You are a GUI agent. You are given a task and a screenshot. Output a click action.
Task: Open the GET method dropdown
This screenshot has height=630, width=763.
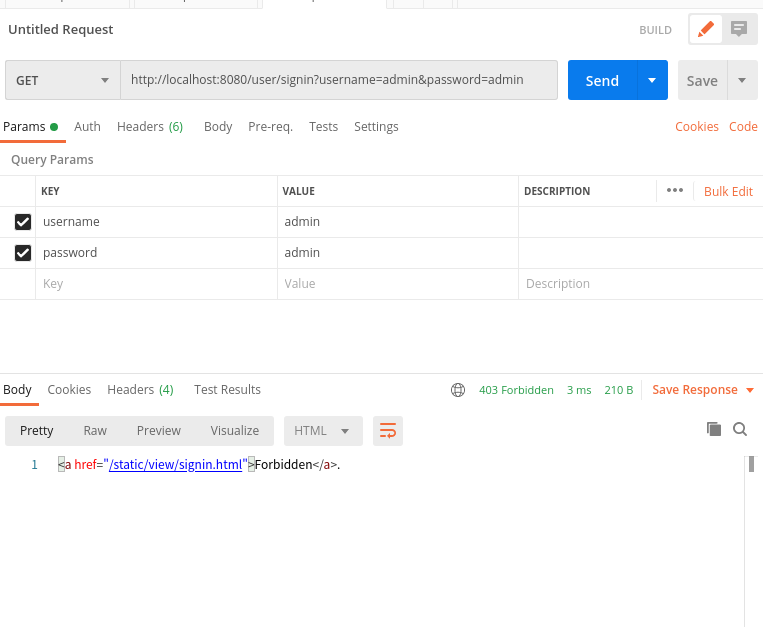point(62,81)
